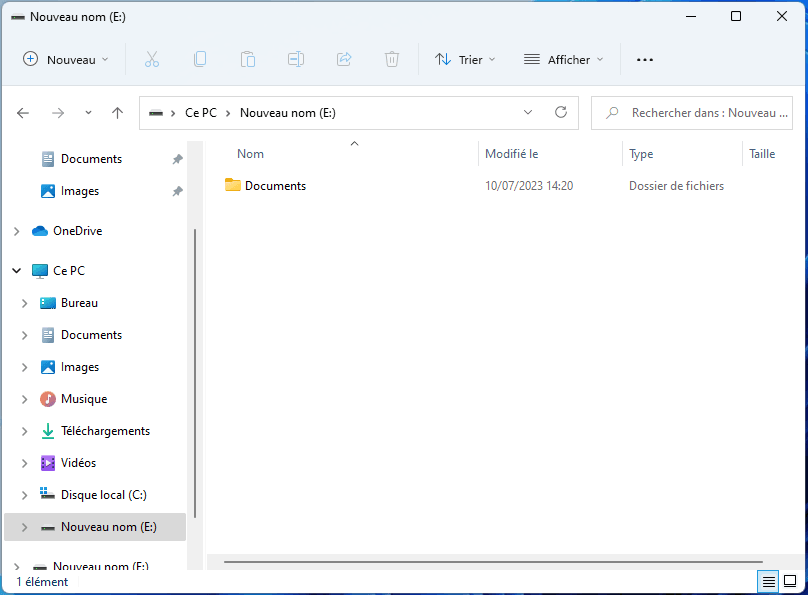The image size is (808, 595).
Task: Sort by the Taille column header
Action: (762, 154)
